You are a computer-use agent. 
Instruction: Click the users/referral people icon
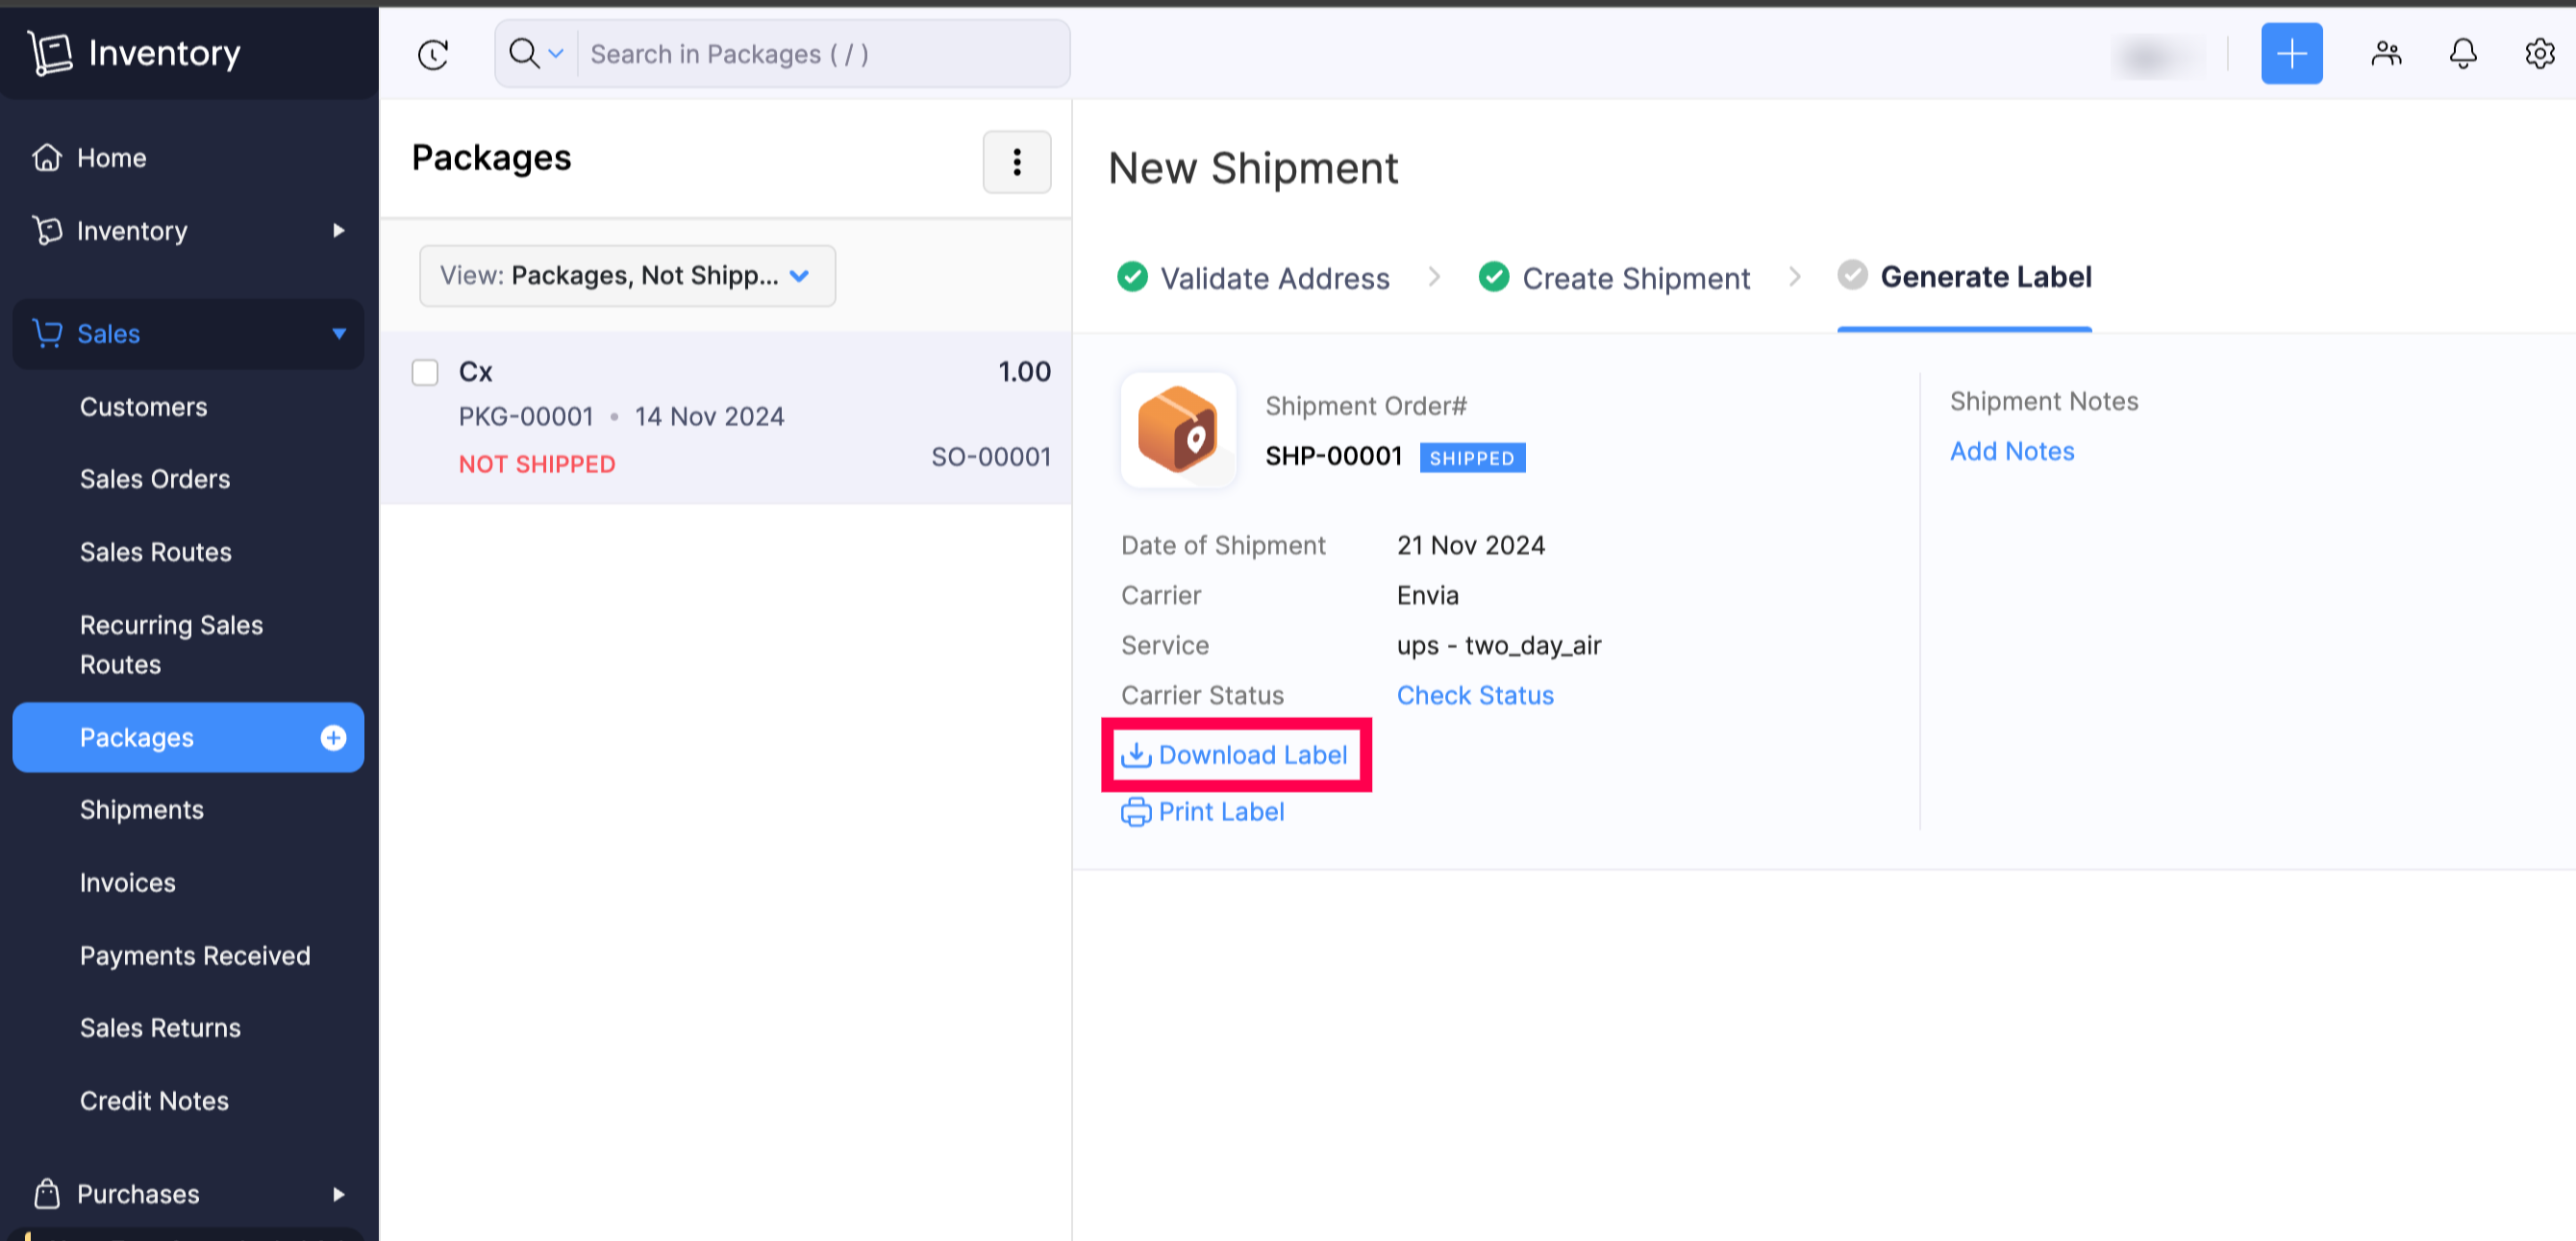[2385, 54]
